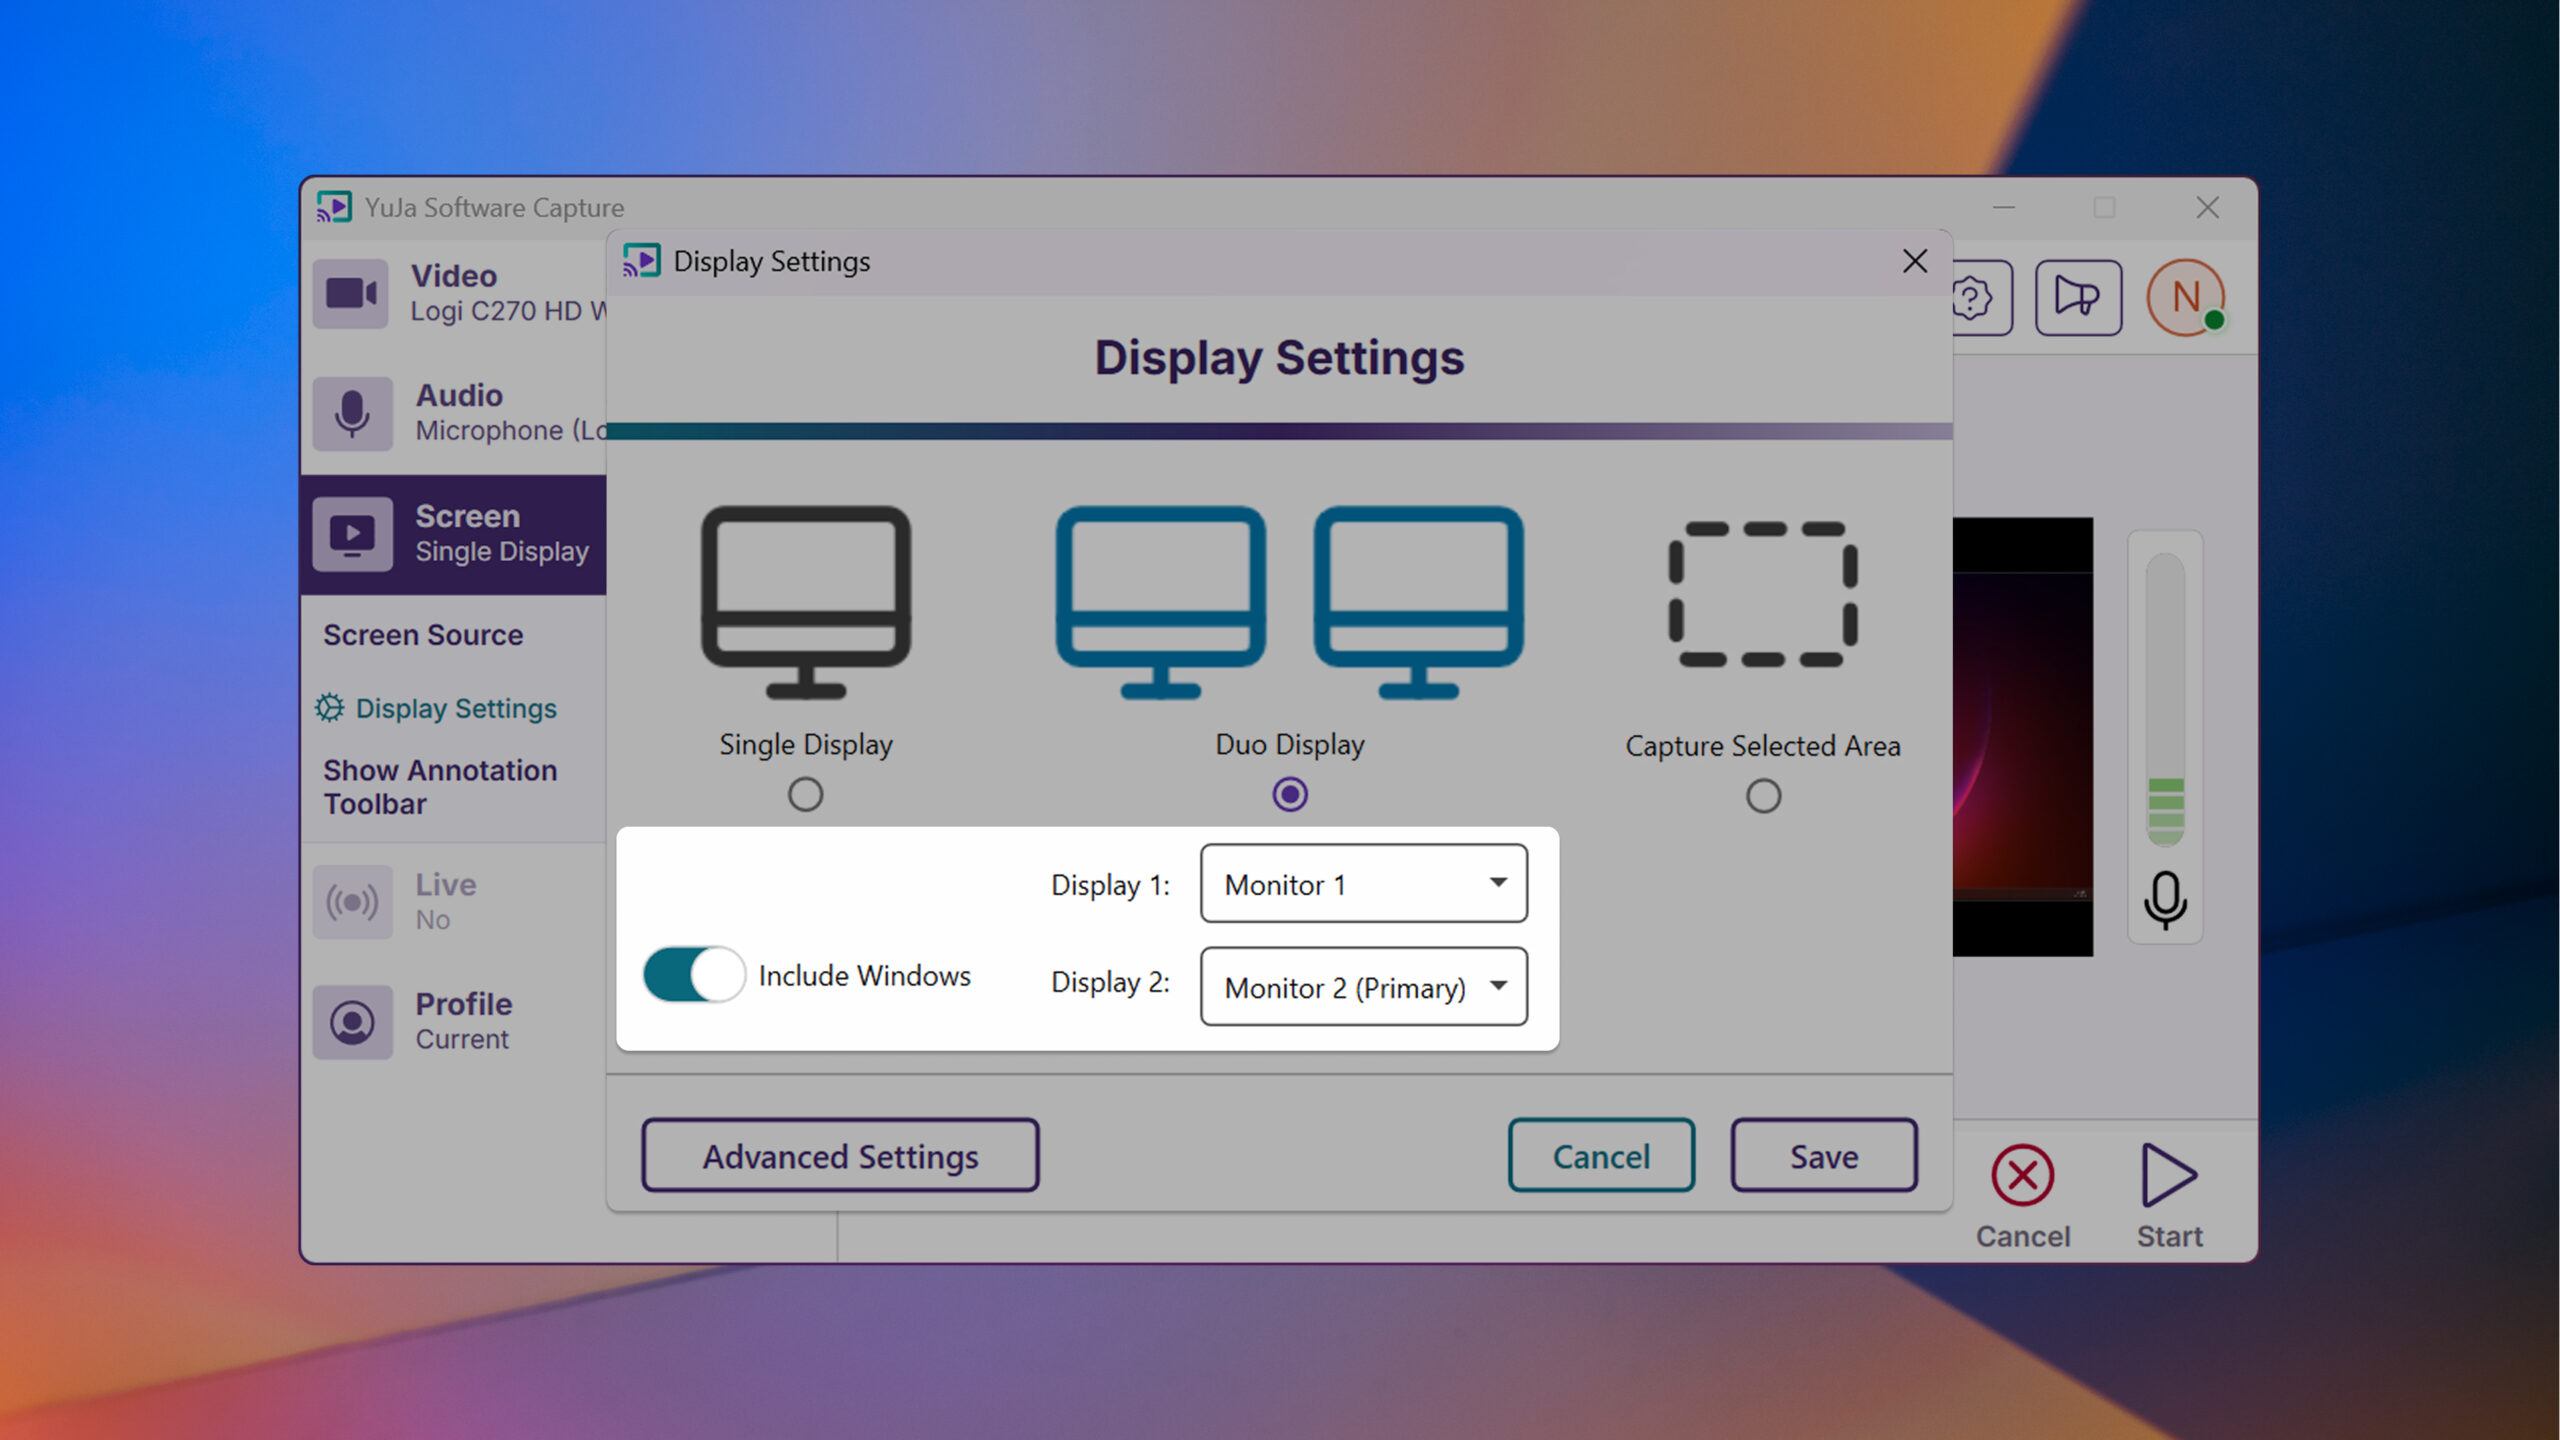Toggle the Include Windows switch
Viewport: 2560px width, 1440px height.
[693, 974]
